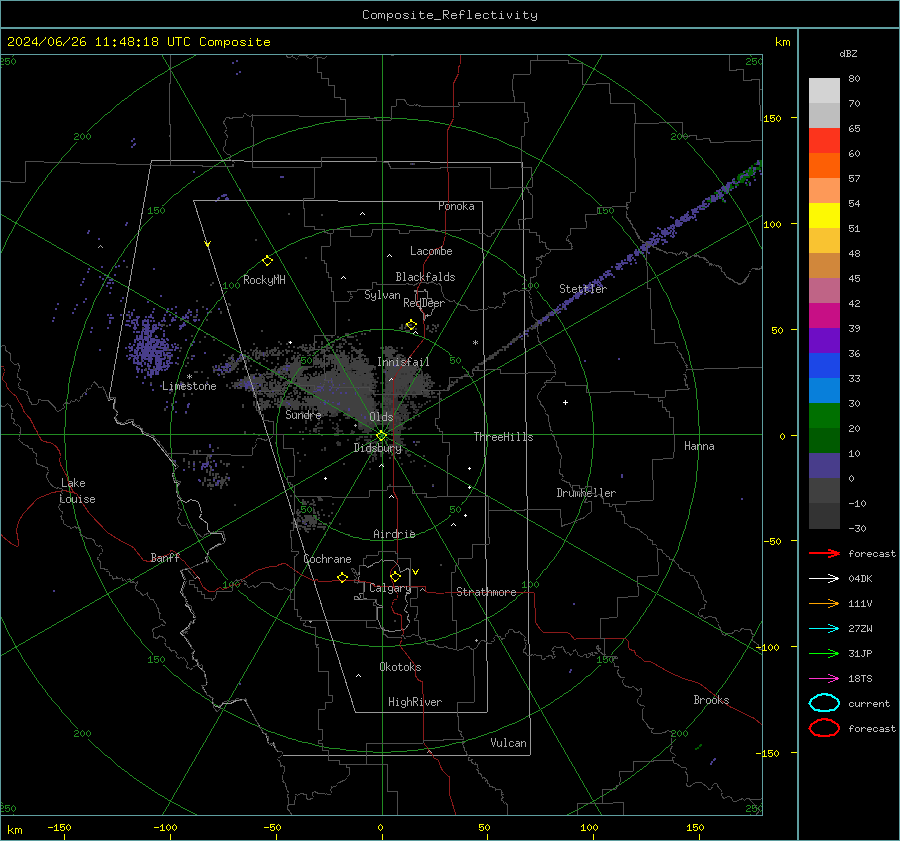Click the Cochrane town label
Viewport: 900px width, 841px height.
point(327,559)
